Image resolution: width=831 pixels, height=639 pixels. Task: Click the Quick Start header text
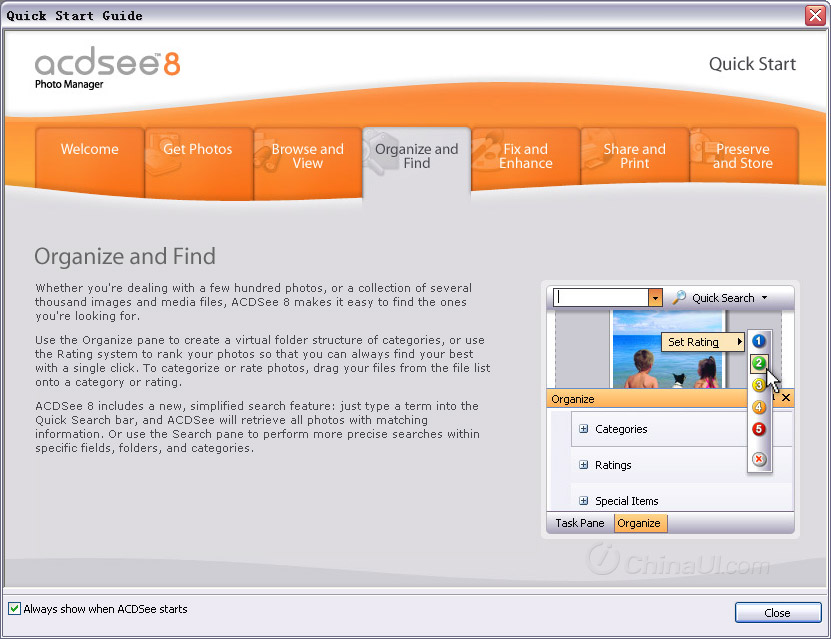[x=753, y=64]
